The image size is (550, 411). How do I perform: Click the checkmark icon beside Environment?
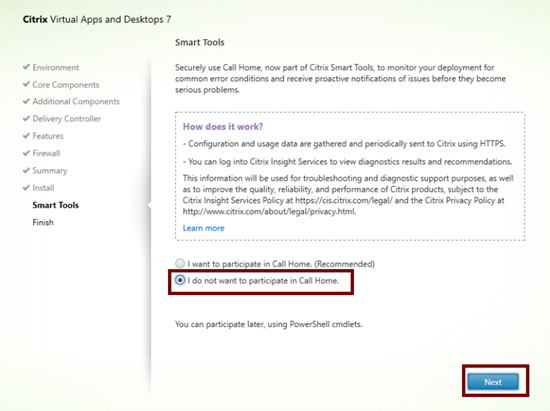pyautogui.click(x=26, y=67)
